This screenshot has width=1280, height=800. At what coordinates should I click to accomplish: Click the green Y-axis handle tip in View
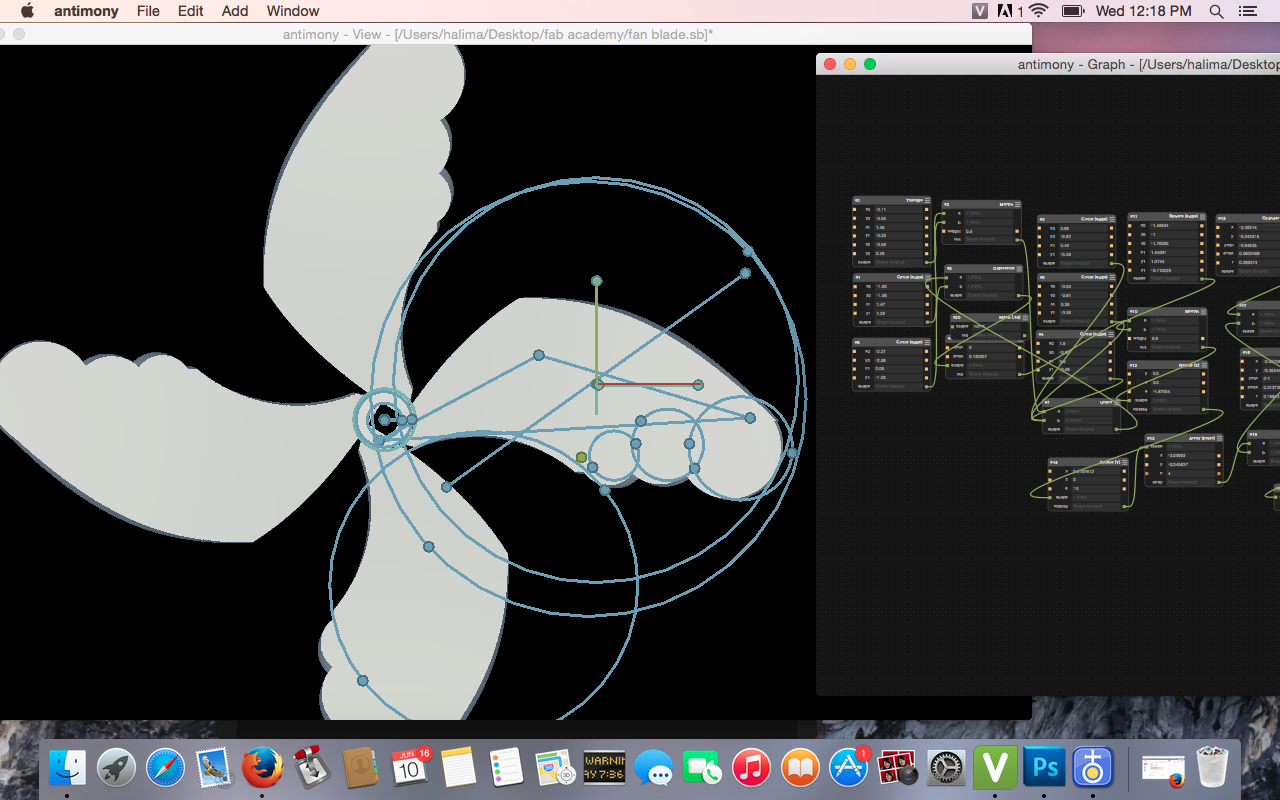(x=596, y=281)
